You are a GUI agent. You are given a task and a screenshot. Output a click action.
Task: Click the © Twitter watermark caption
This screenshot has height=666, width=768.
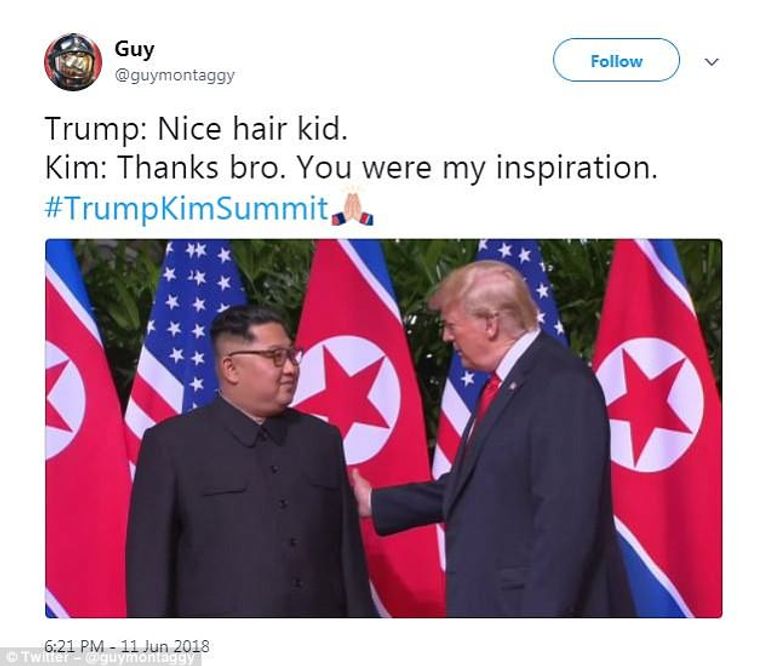100,658
